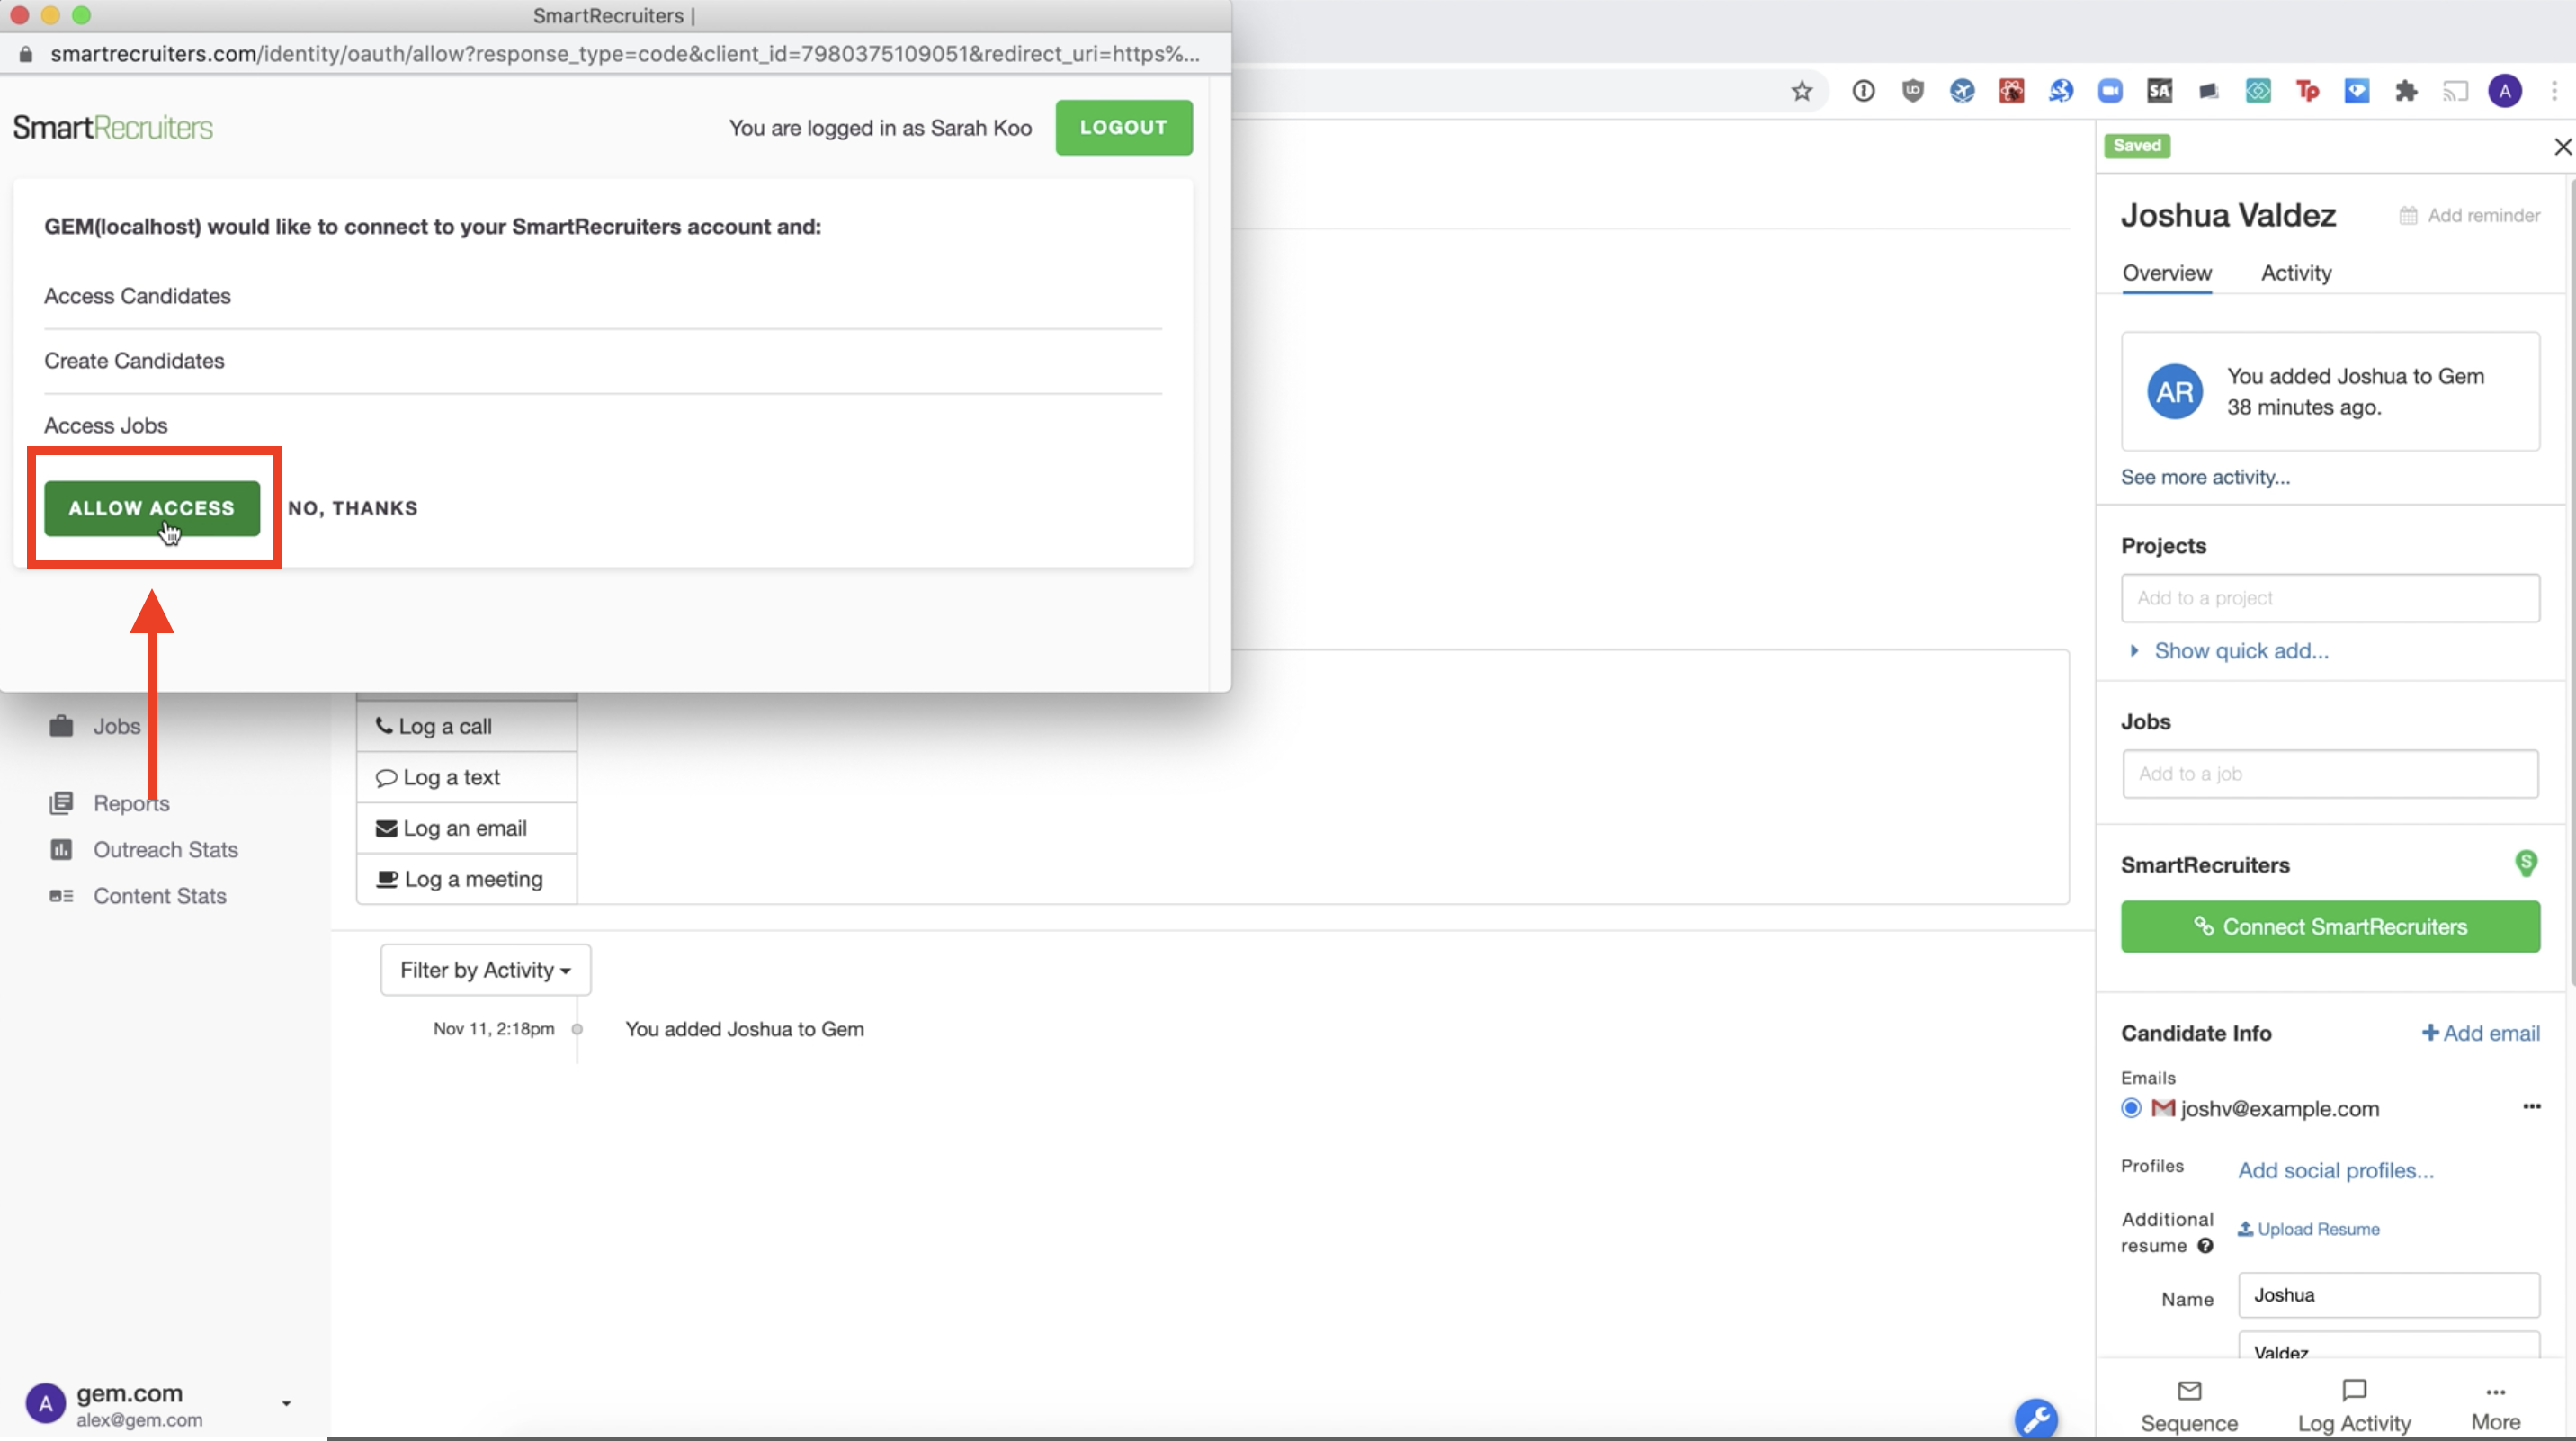Click the lock icon in popup address bar

click(x=26, y=54)
